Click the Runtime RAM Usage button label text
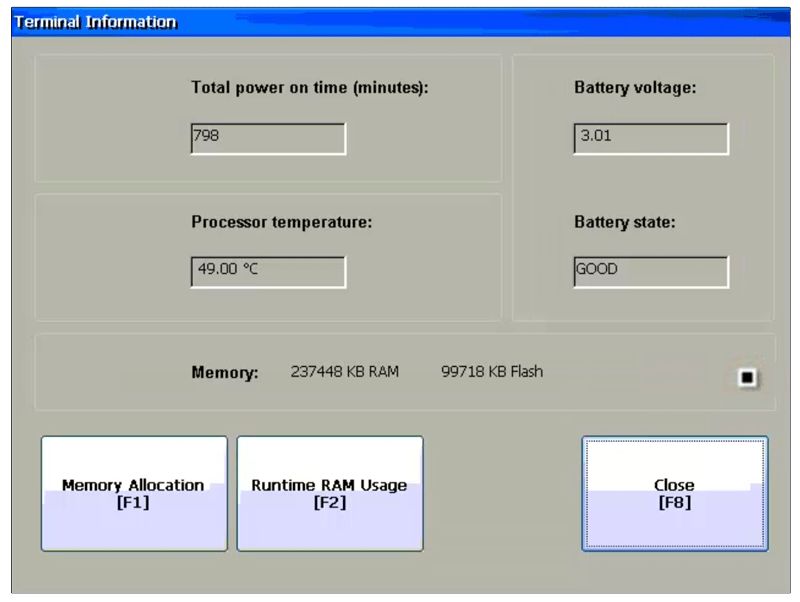Screen dimensions: 800x602 pos(331,485)
